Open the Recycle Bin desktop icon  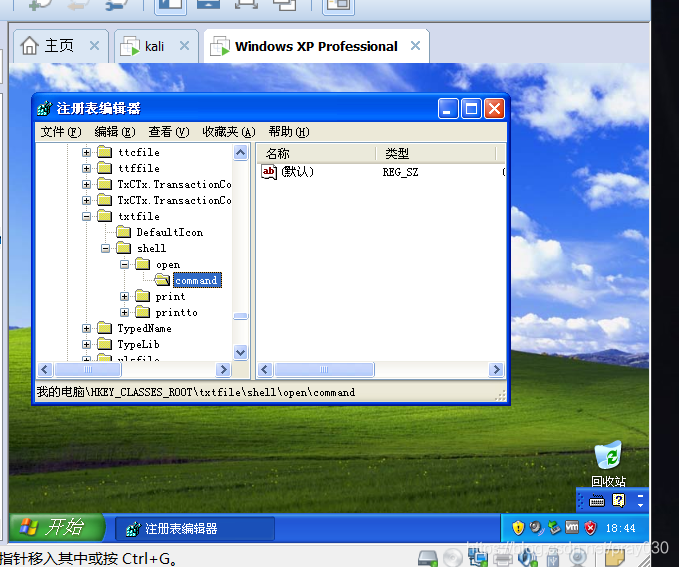tap(608, 463)
